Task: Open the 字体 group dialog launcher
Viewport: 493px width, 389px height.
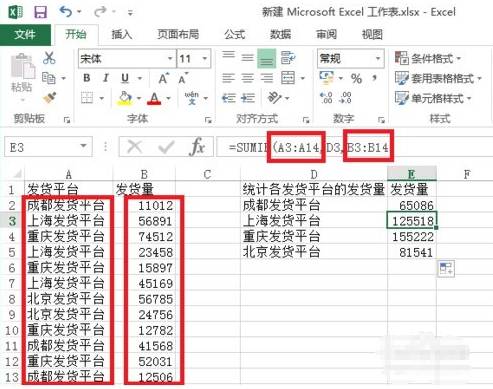Action: point(208,120)
